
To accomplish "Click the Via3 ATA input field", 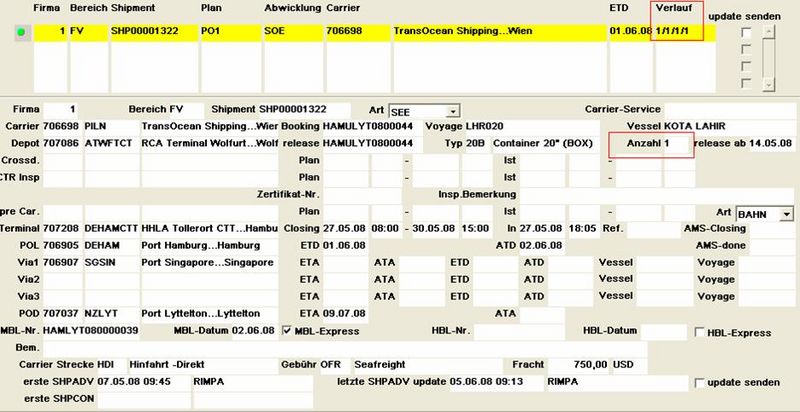I will click(421, 296).
